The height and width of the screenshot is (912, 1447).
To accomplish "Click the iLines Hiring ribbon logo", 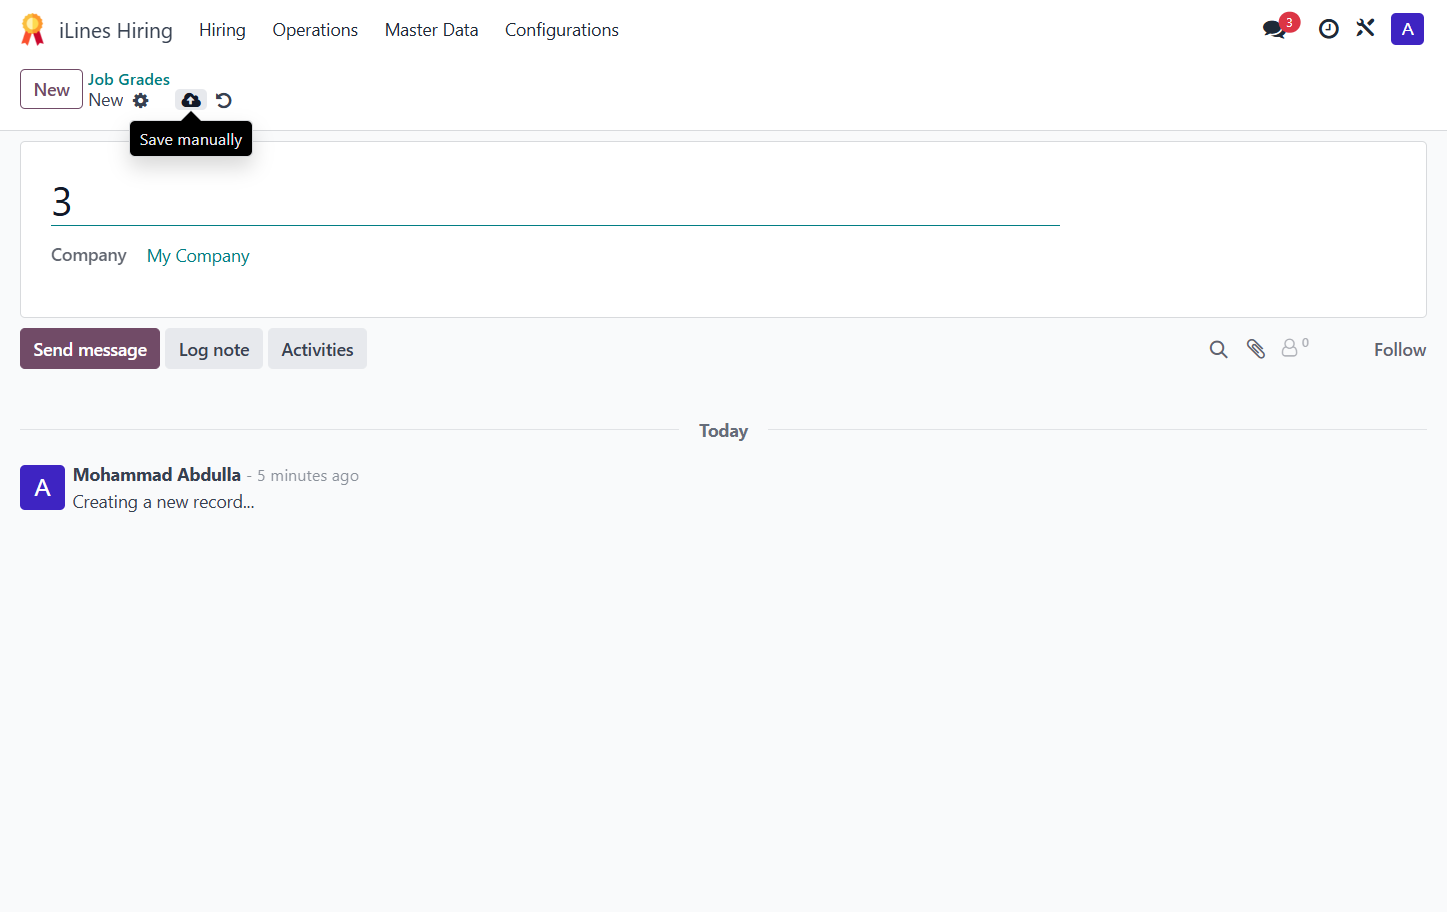I will (33, 30).
